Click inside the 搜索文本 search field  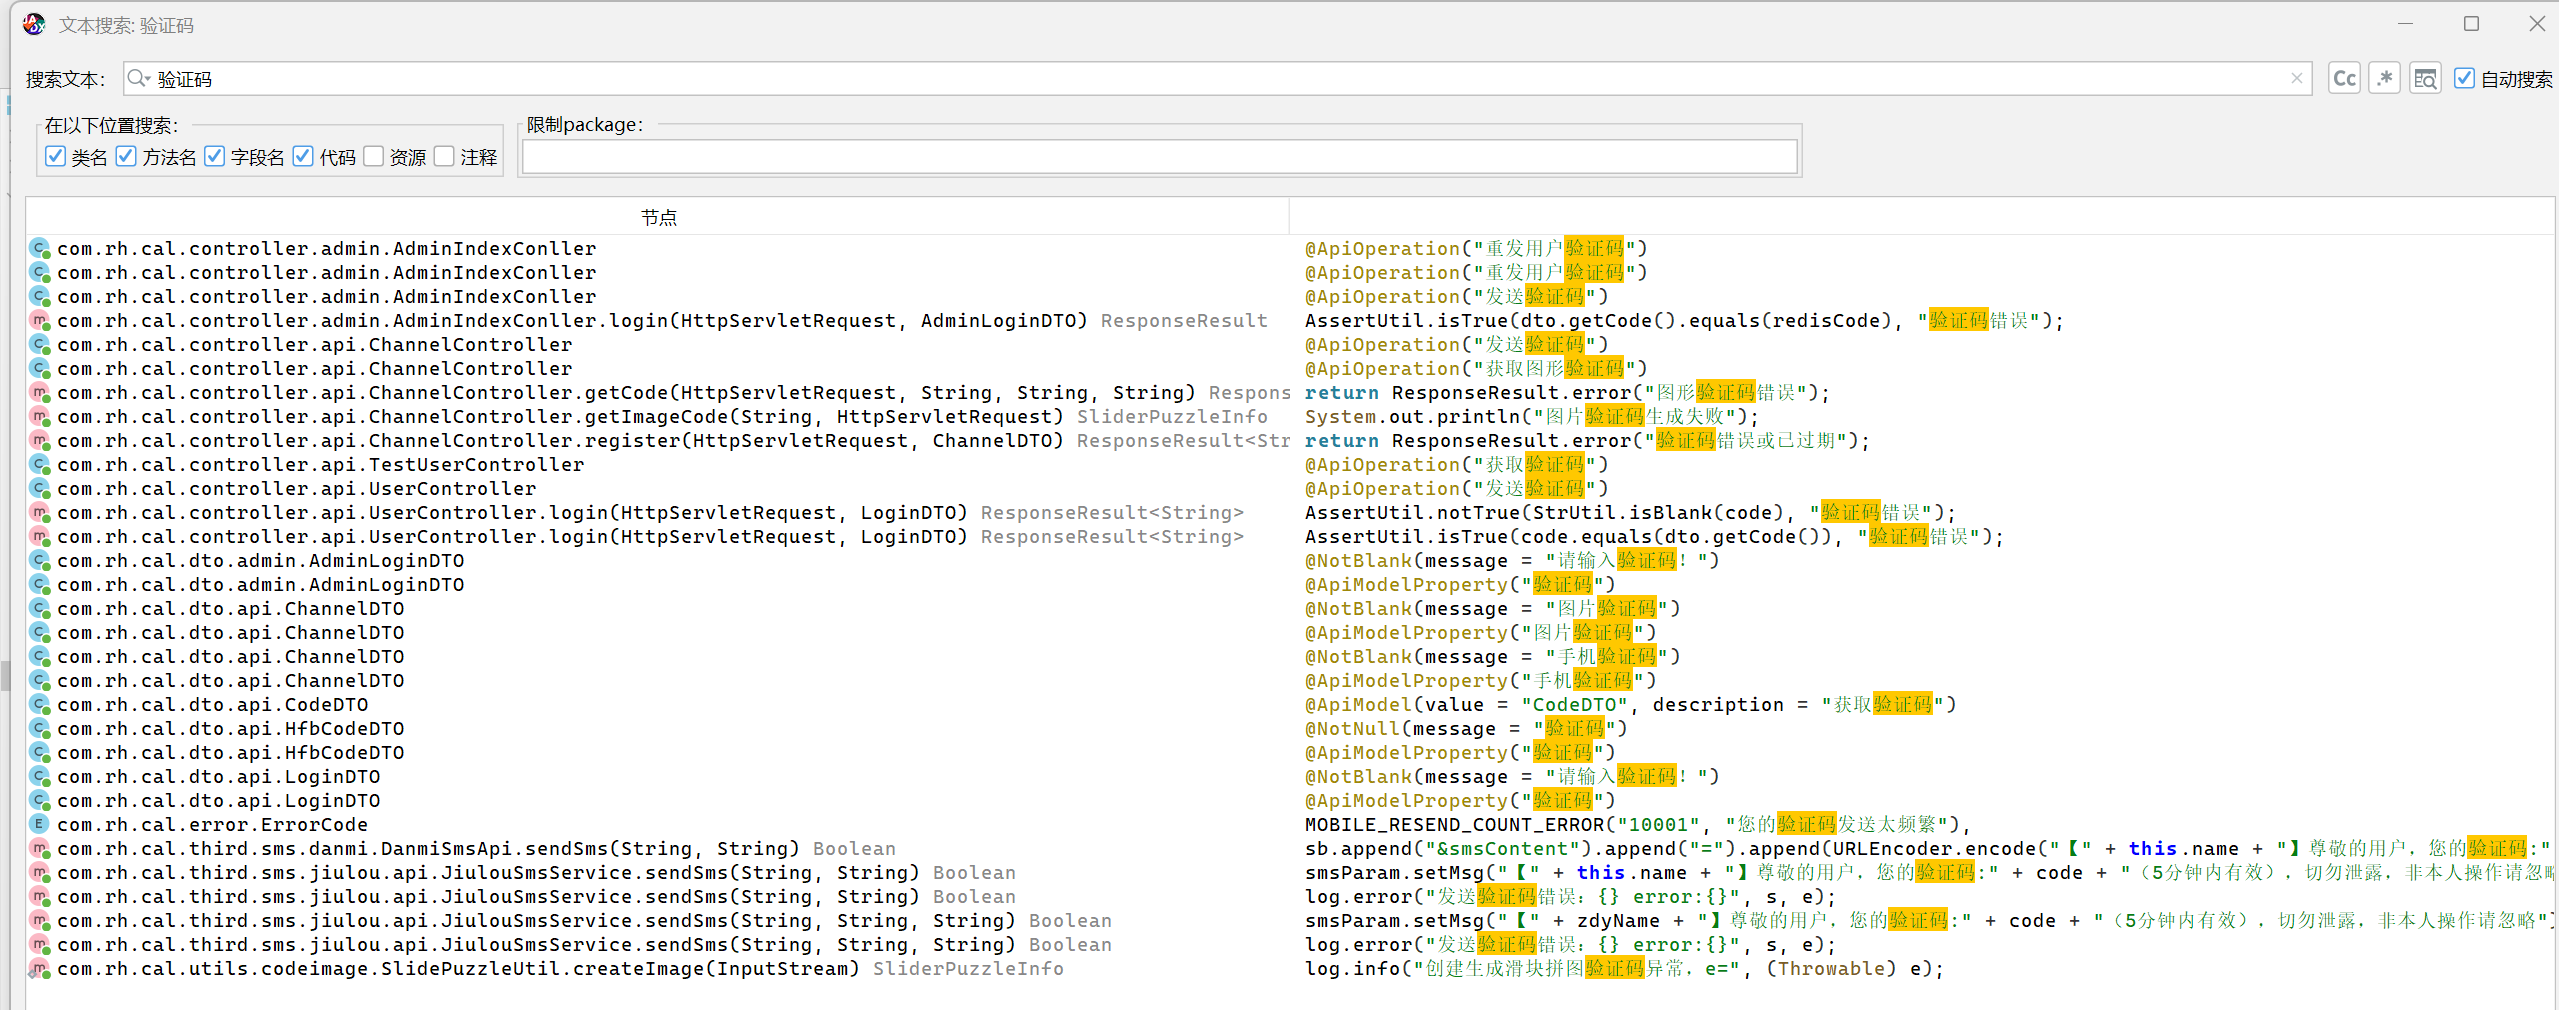(1200, 79)
